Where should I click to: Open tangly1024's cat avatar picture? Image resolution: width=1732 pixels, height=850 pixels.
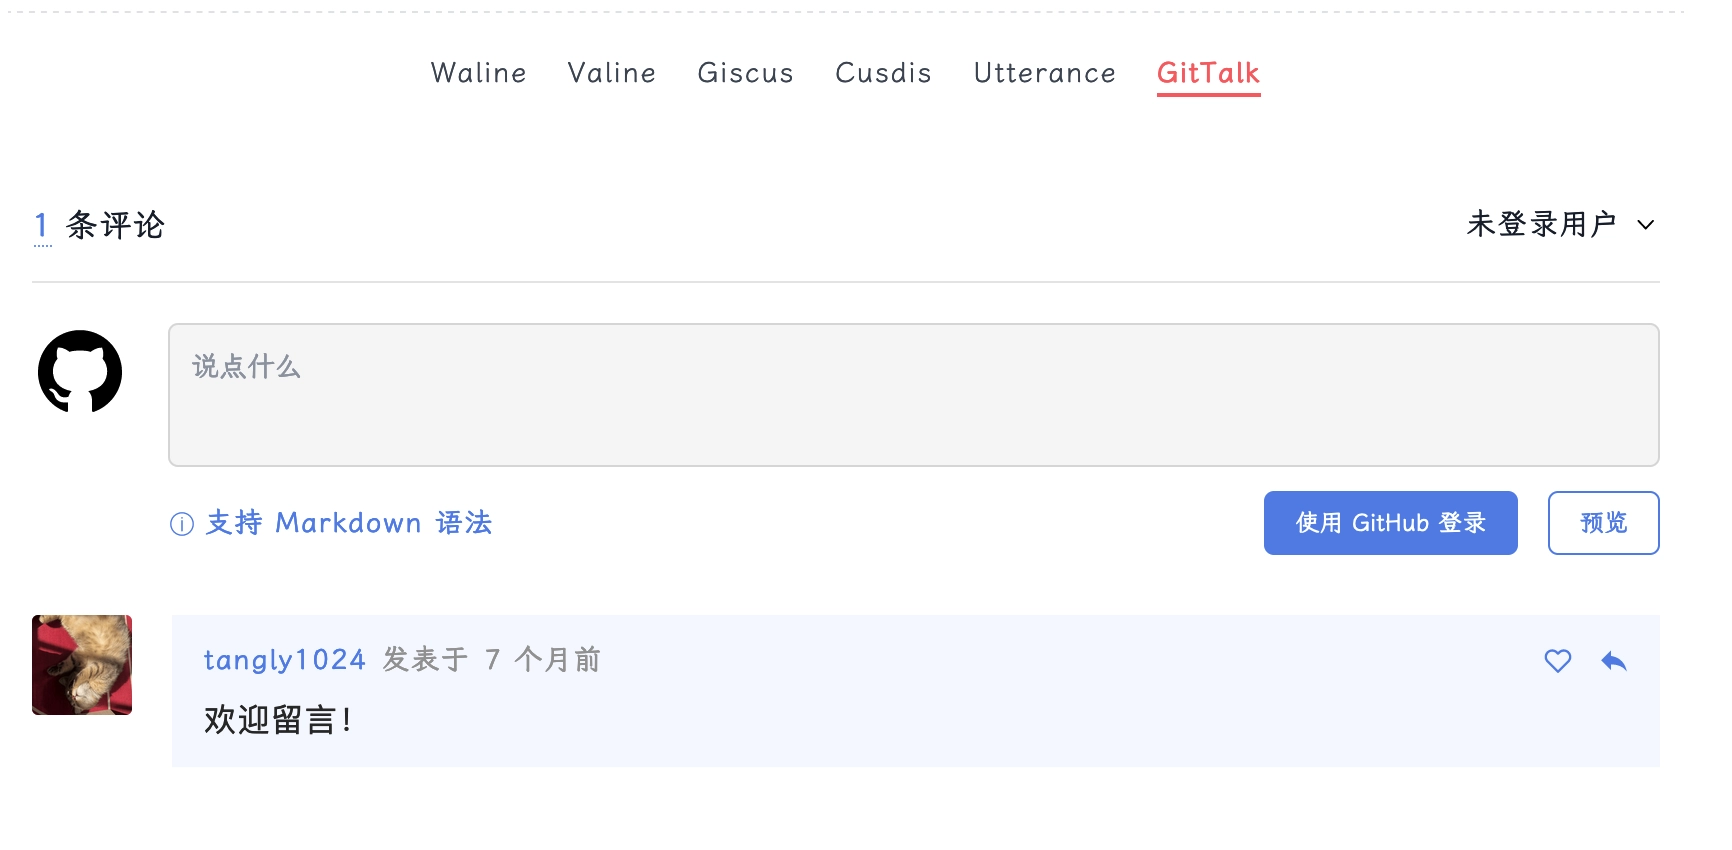coord(82,665)
